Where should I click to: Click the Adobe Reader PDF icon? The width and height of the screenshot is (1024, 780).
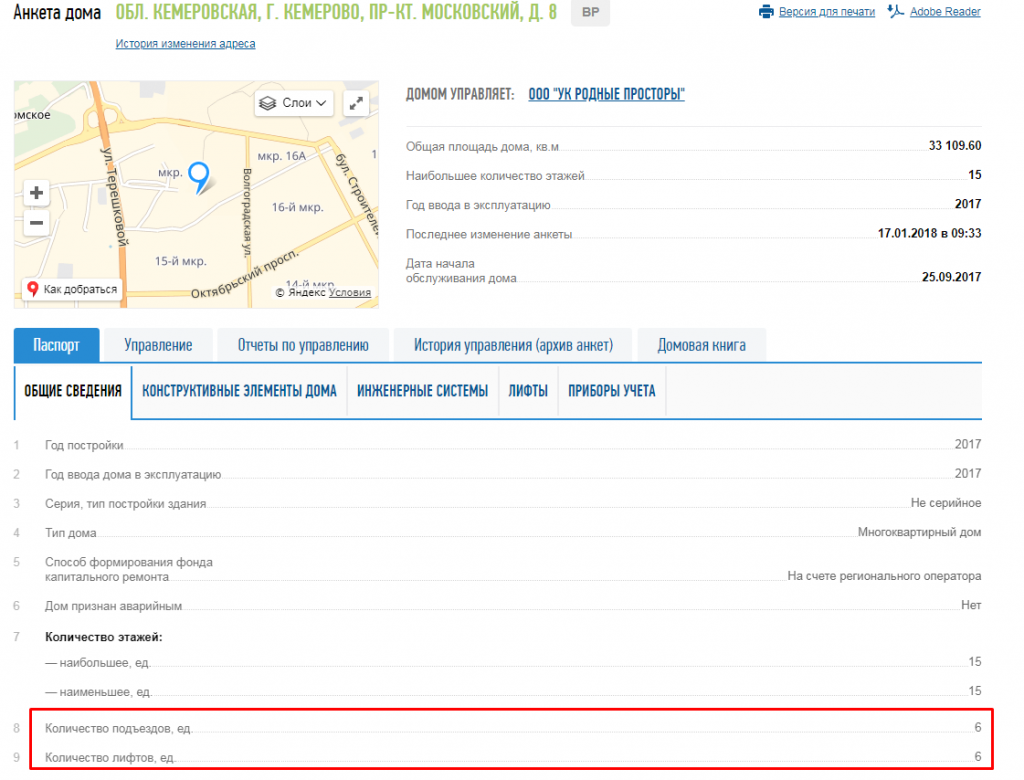point(896,12)
